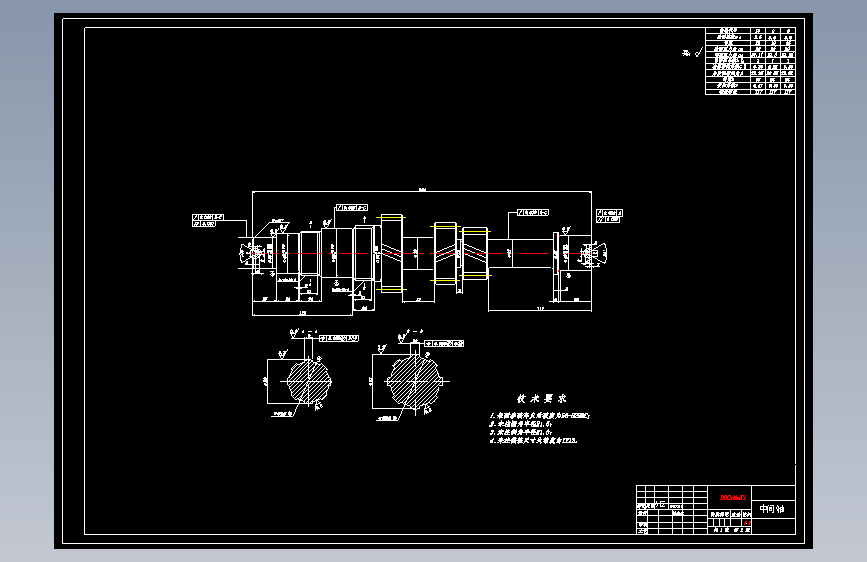The width and height of the screenshot is (867, 562).
Task: Select the right hatched spline cross-section view
Action: 414,381
